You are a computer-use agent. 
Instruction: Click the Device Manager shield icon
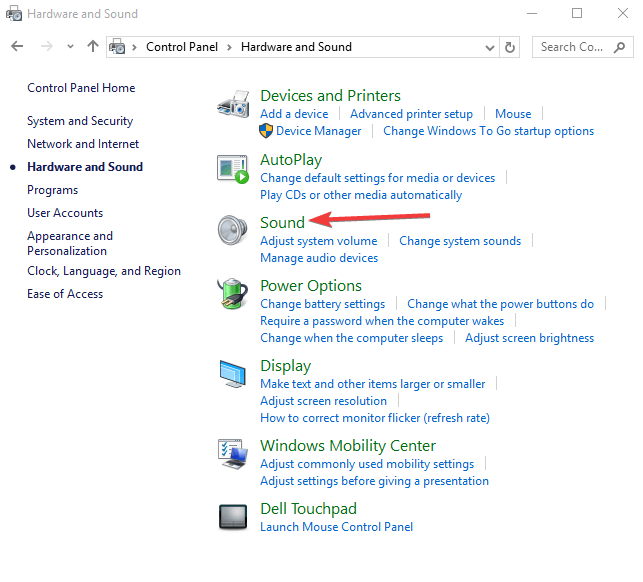pyautogui.click(x=266, y=131)
